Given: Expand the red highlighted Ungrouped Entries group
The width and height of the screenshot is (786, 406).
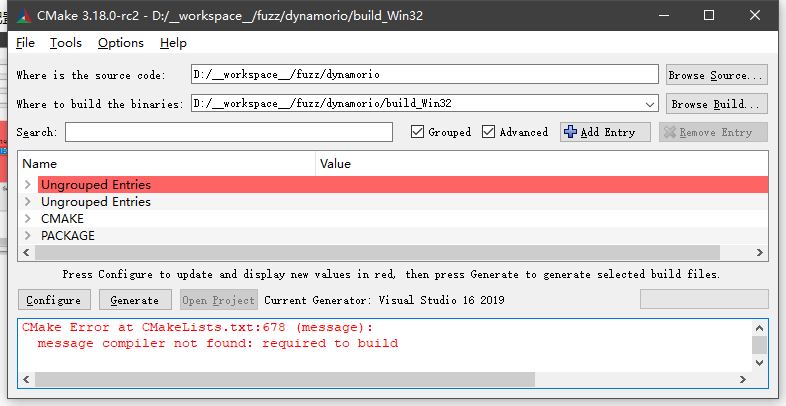Looking at the screenshot, I should (28, 184).
